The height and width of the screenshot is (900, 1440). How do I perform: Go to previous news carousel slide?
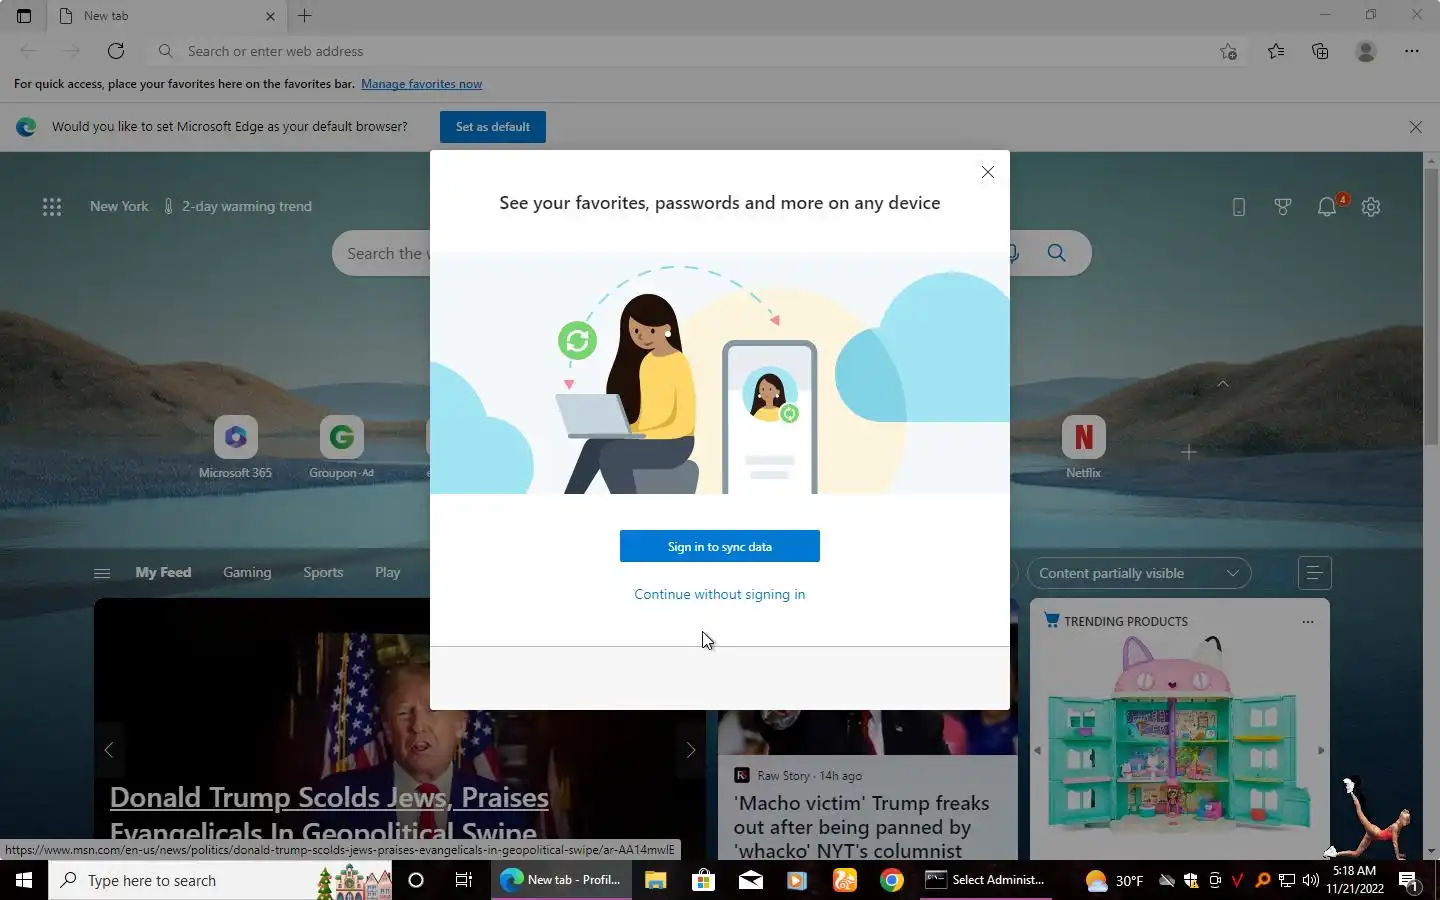click(109, 750)
